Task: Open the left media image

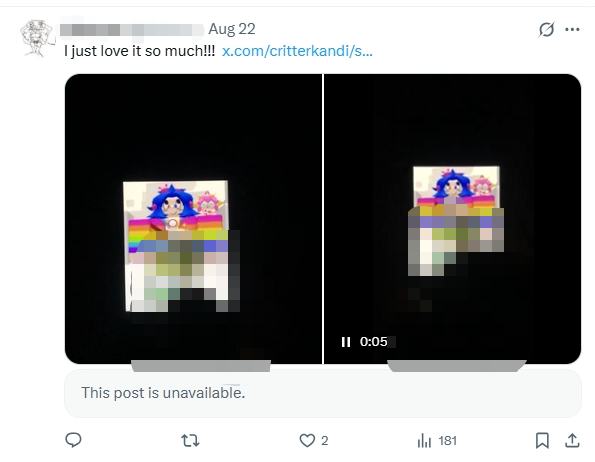Action: pyautogui.click(x=193, y=219)
